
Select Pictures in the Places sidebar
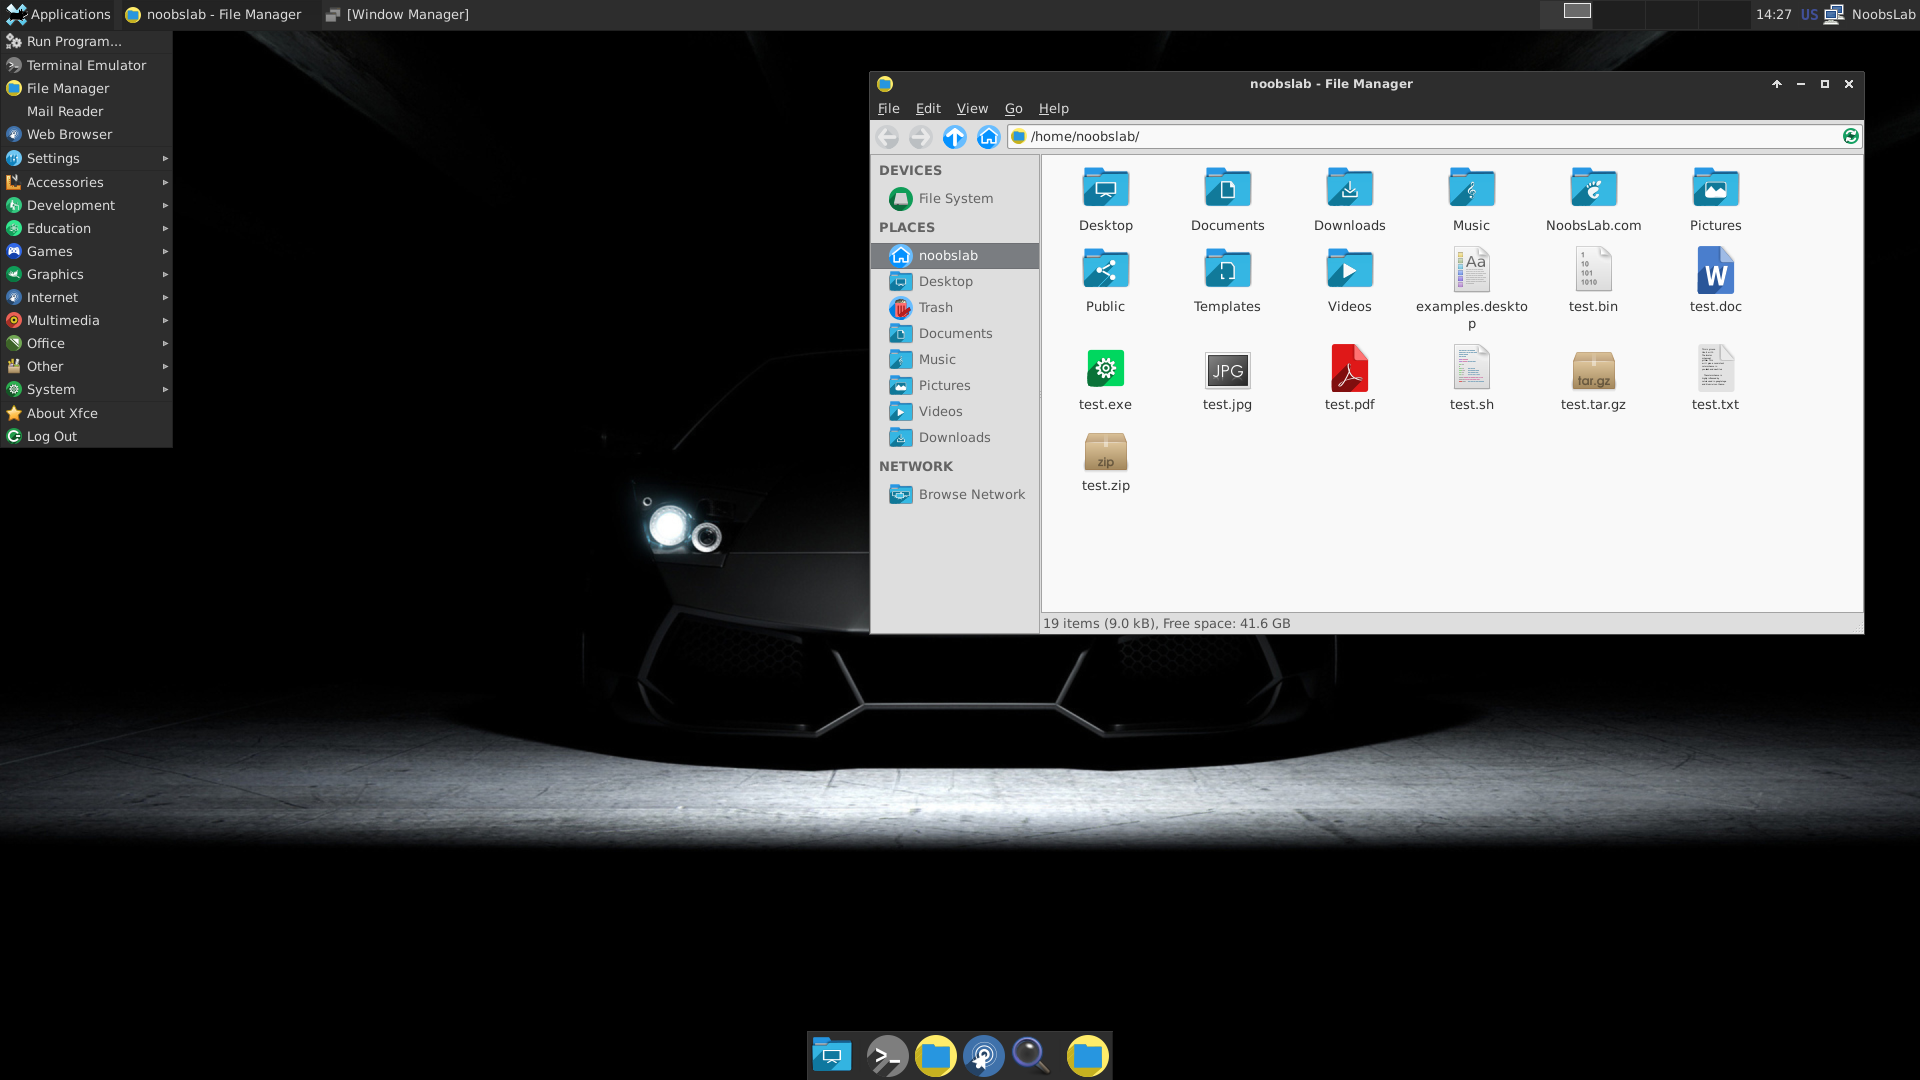tap(954, 385)
